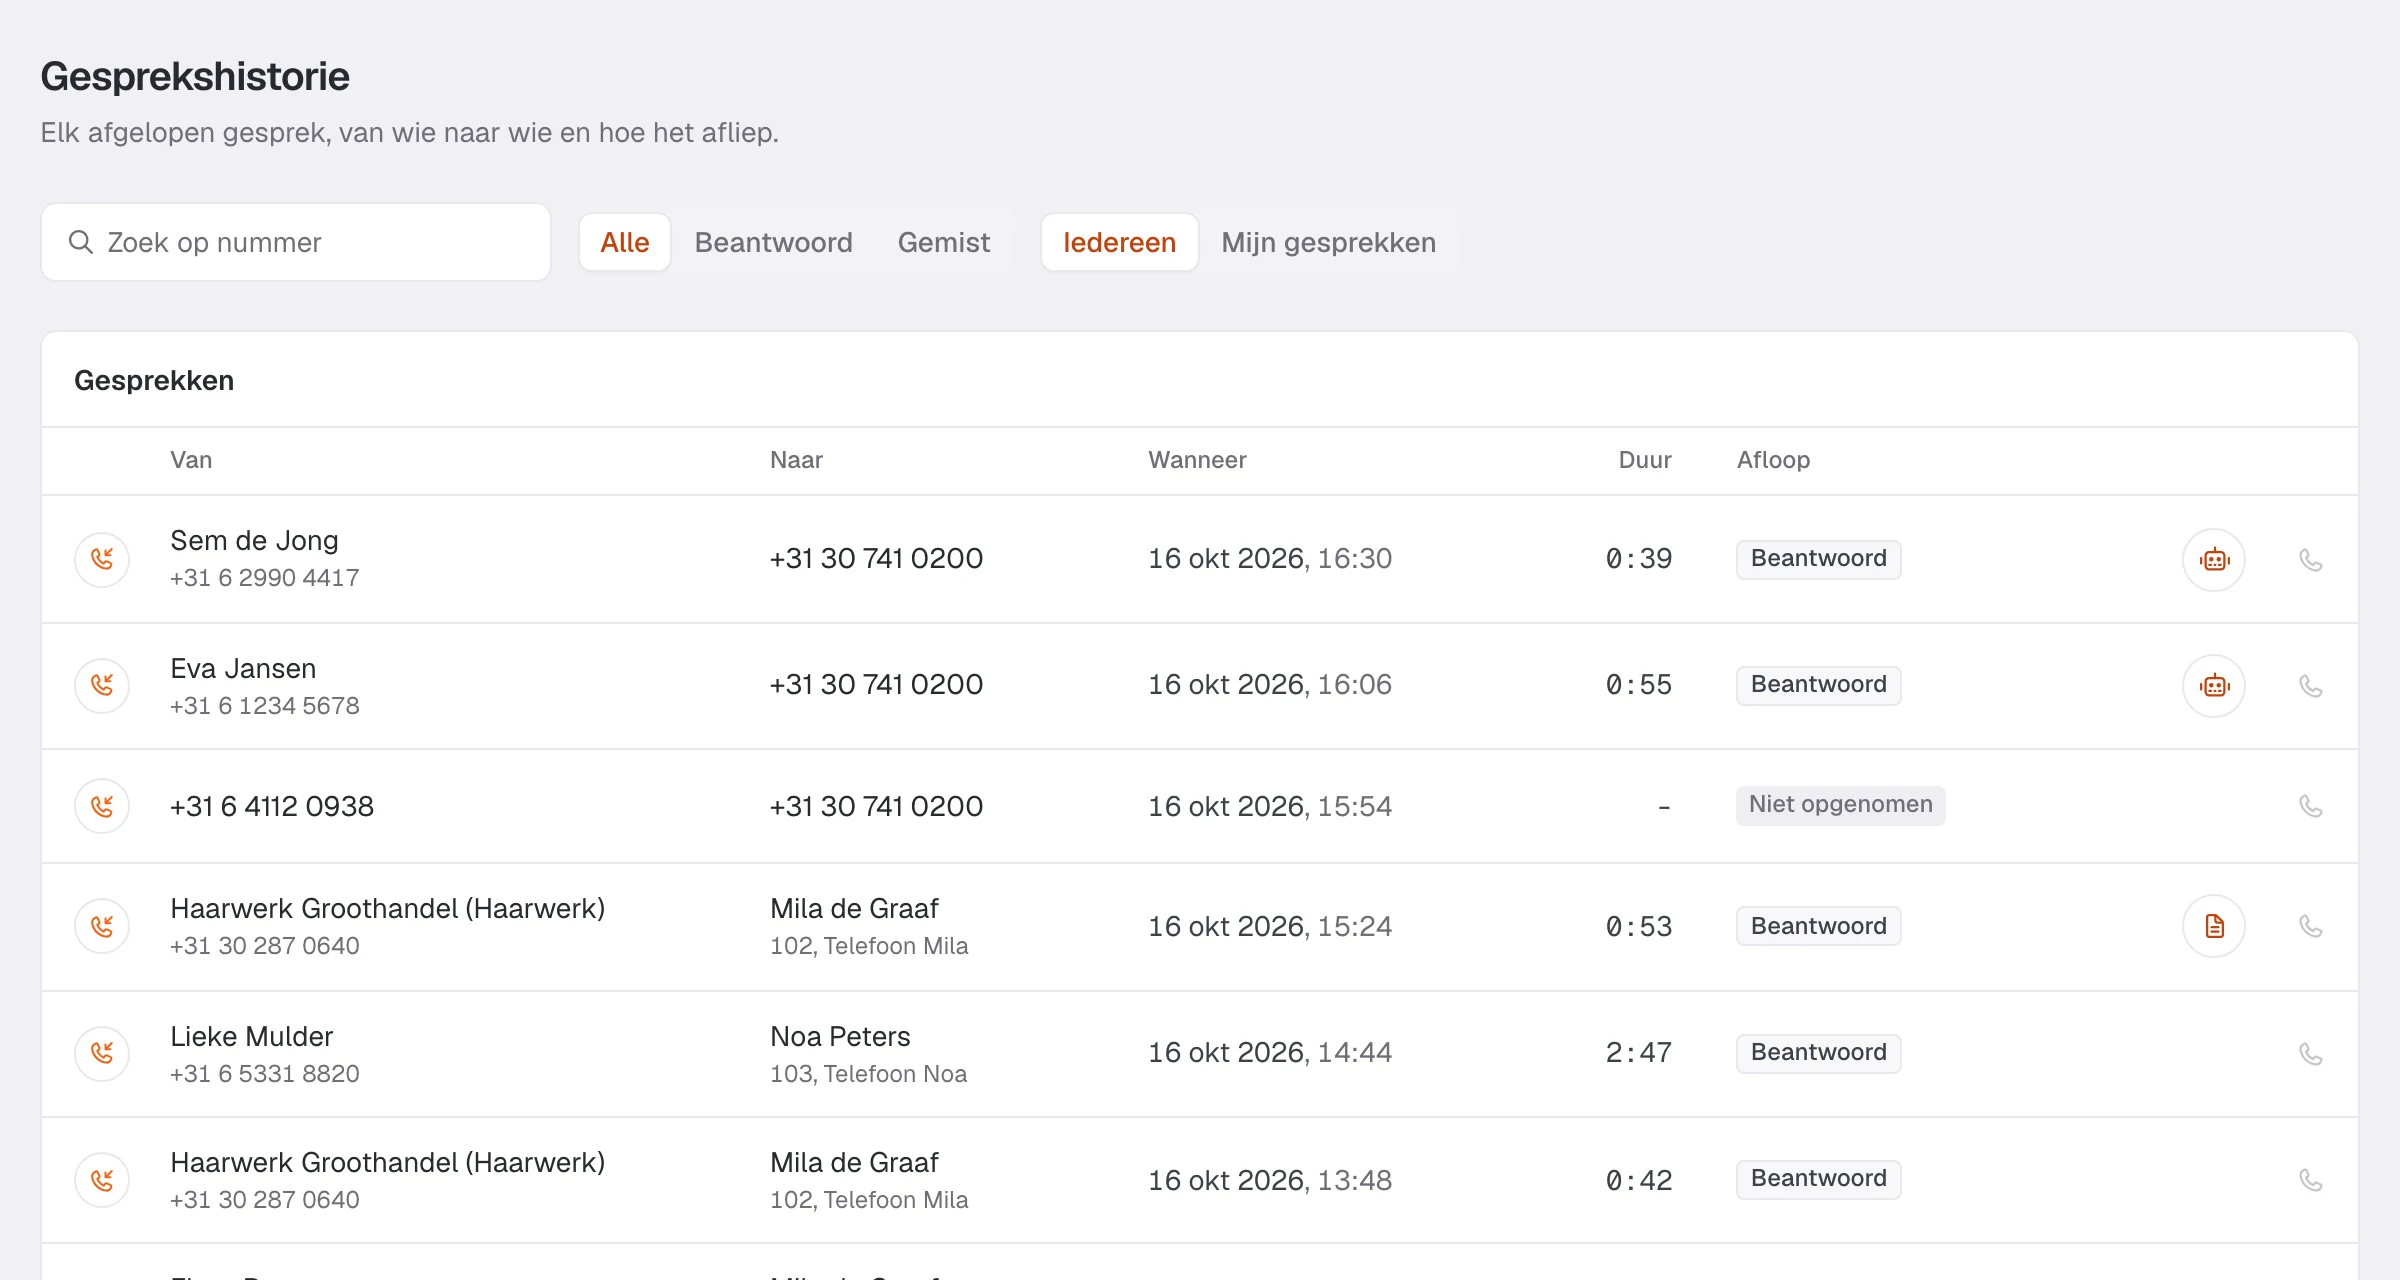Switch to Mijn gesprekken
The height and width of the screenshot is (1280, 2400).
click(1329, 242)
